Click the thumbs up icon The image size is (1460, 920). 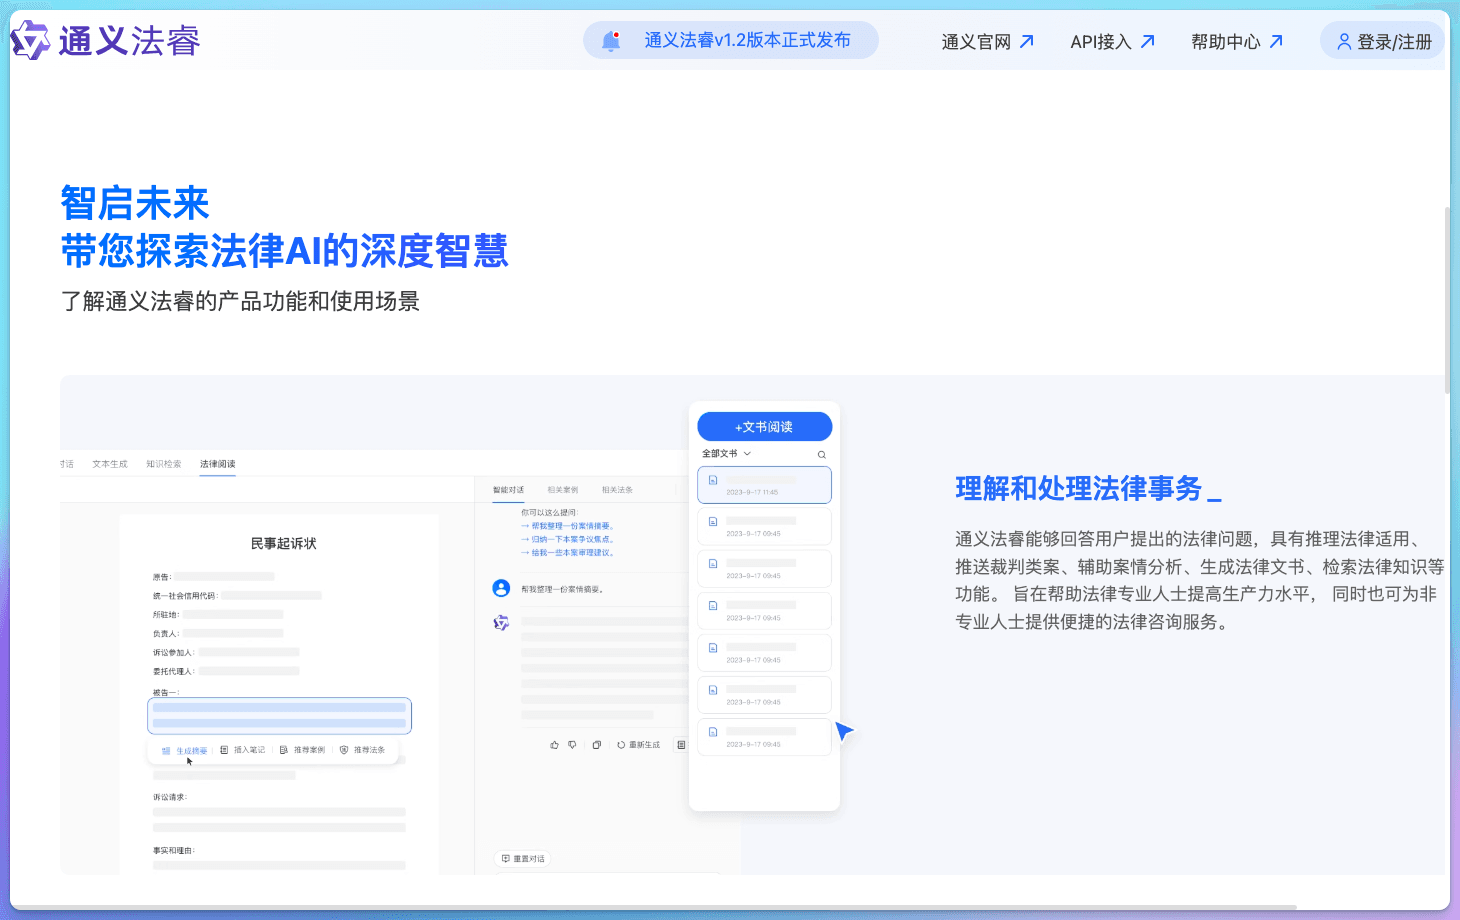point(554,745)
